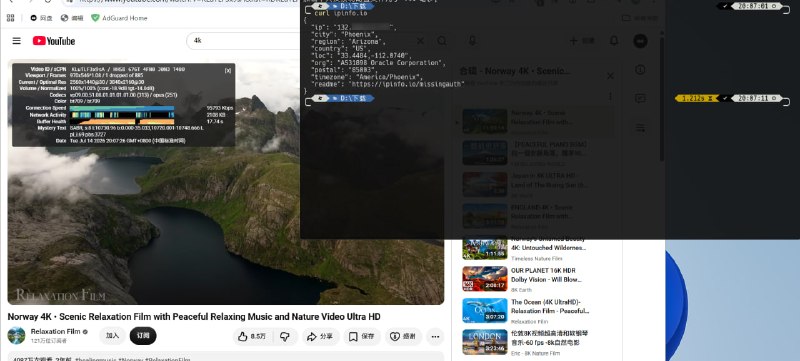Click the Norway 4K video title

pyautogui.click(x=194, y=317)
